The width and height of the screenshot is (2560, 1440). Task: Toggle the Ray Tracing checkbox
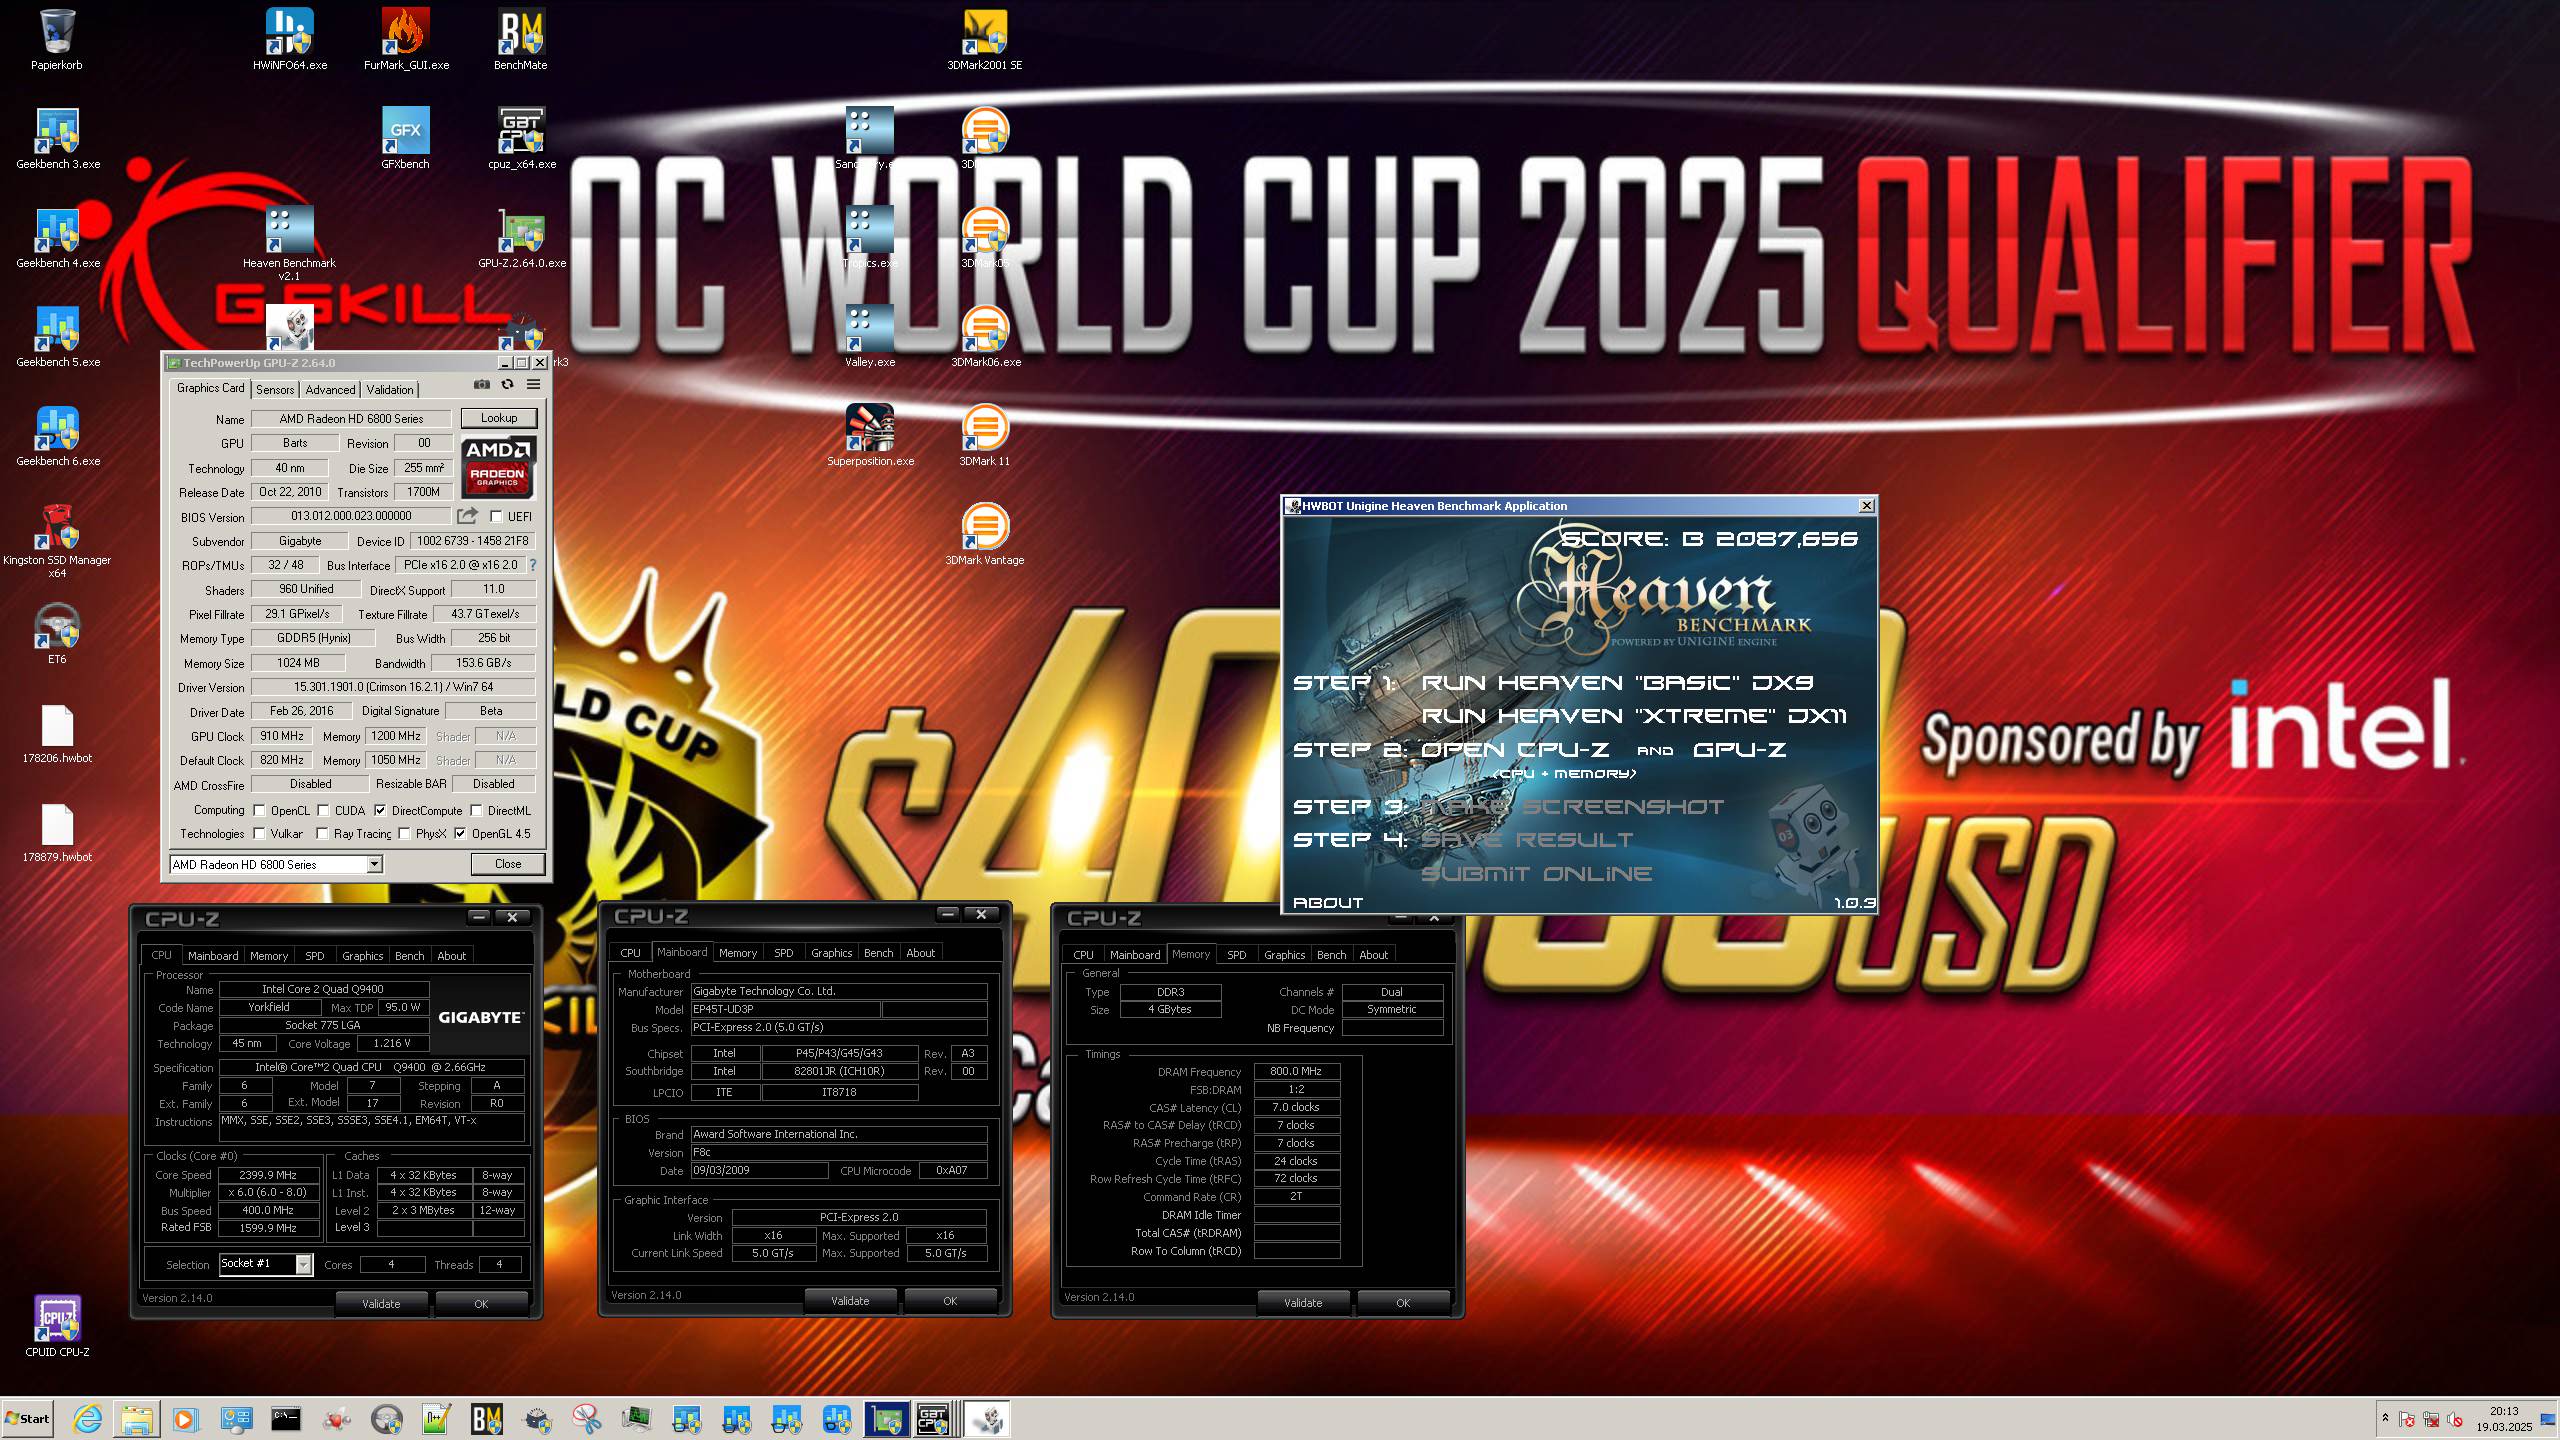322,834
